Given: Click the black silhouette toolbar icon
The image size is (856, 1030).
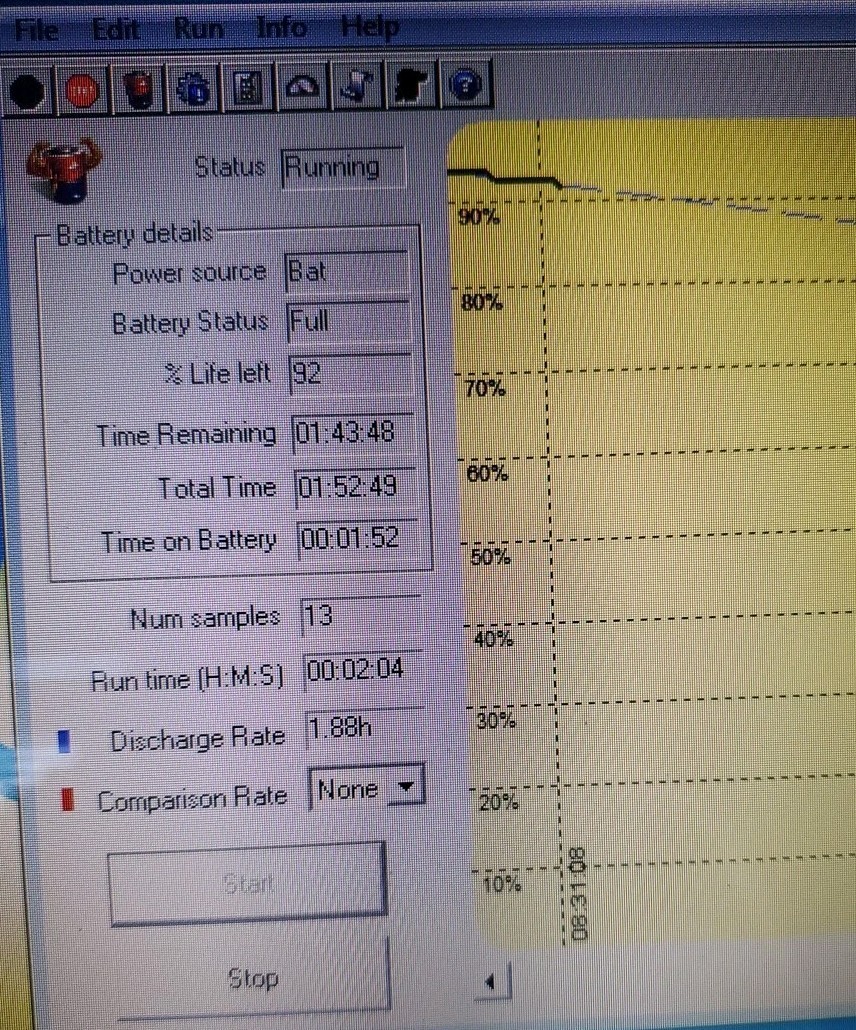Looking at the screenshot, I should [x=411, y=85].
